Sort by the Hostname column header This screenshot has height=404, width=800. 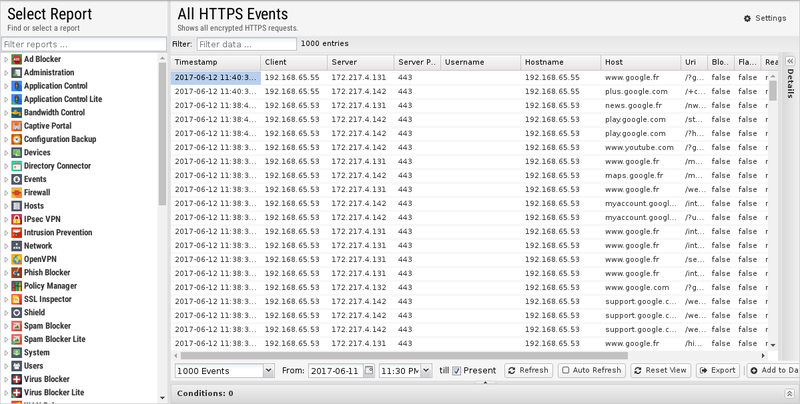(x=560, y=62)
